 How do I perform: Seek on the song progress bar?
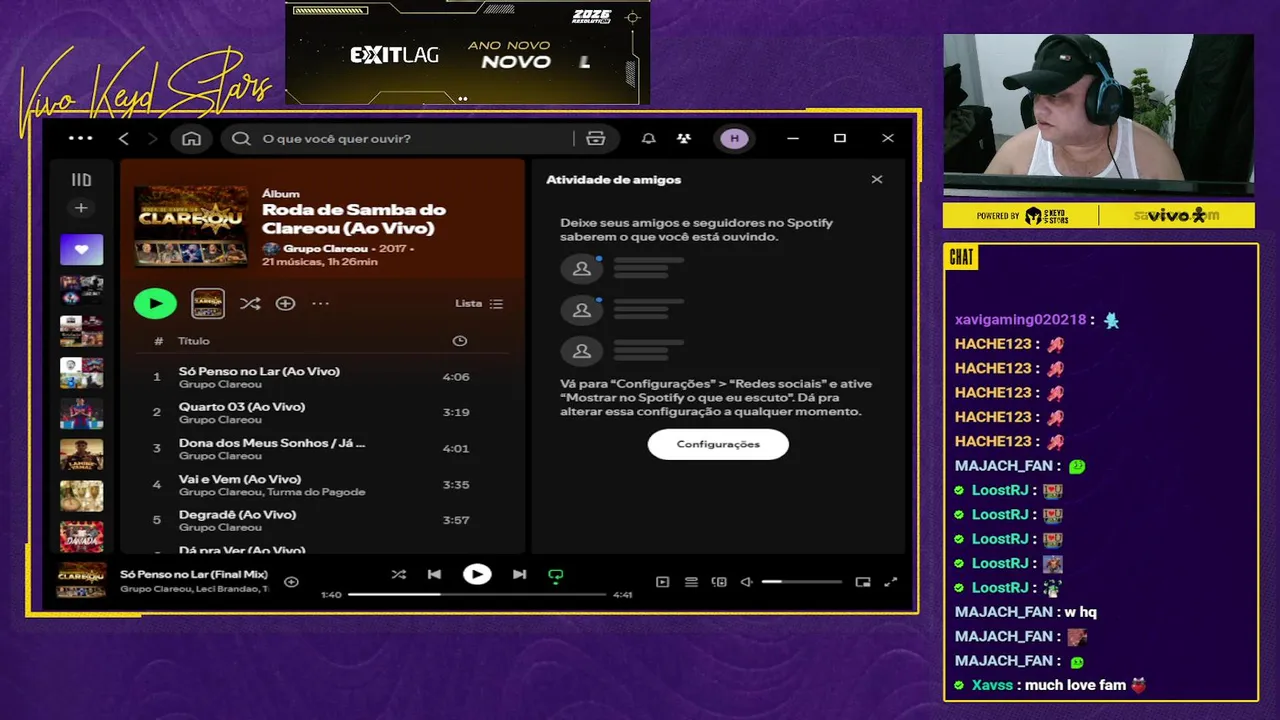tap(477, 594)
